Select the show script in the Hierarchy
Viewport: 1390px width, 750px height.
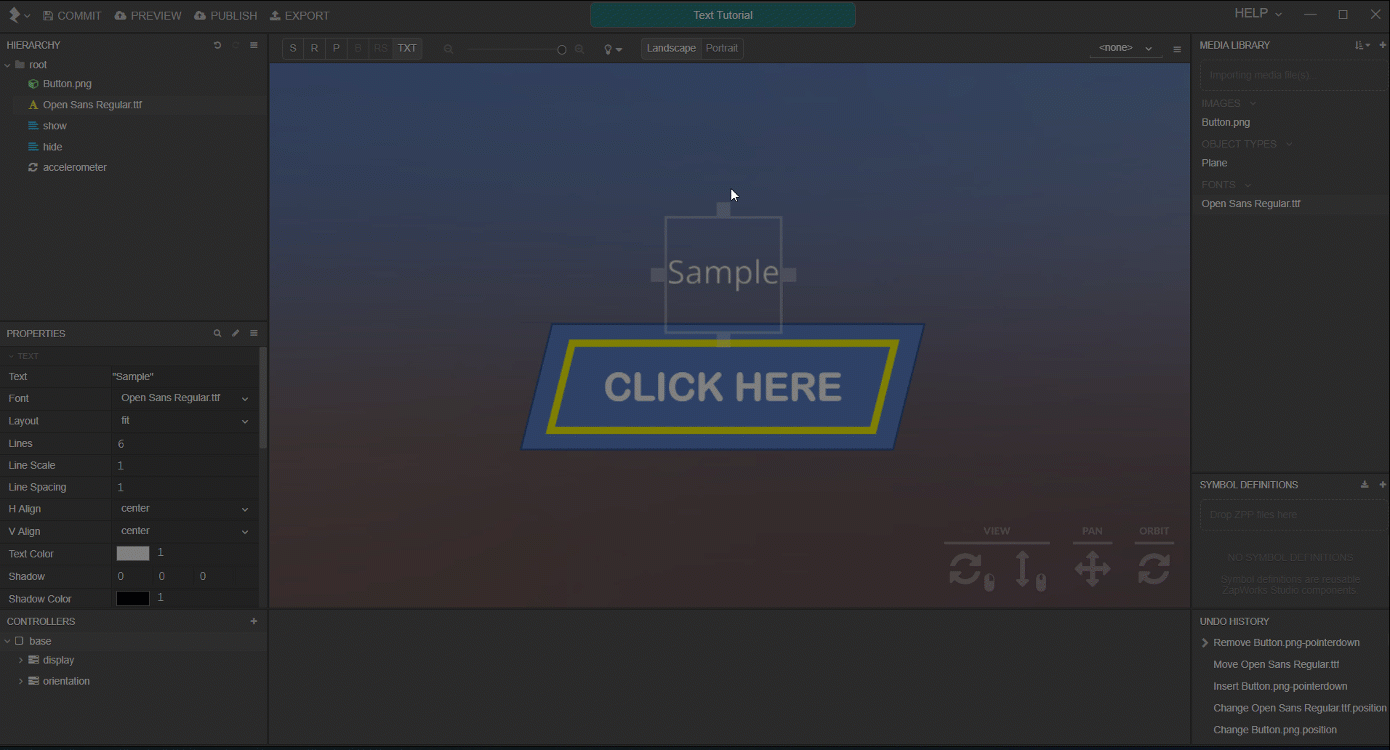click(57, 125)
